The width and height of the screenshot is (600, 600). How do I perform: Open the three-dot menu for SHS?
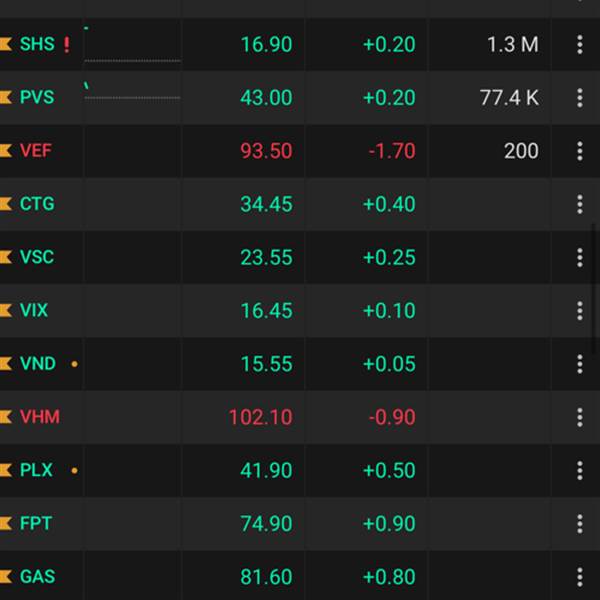pos(579,44)
